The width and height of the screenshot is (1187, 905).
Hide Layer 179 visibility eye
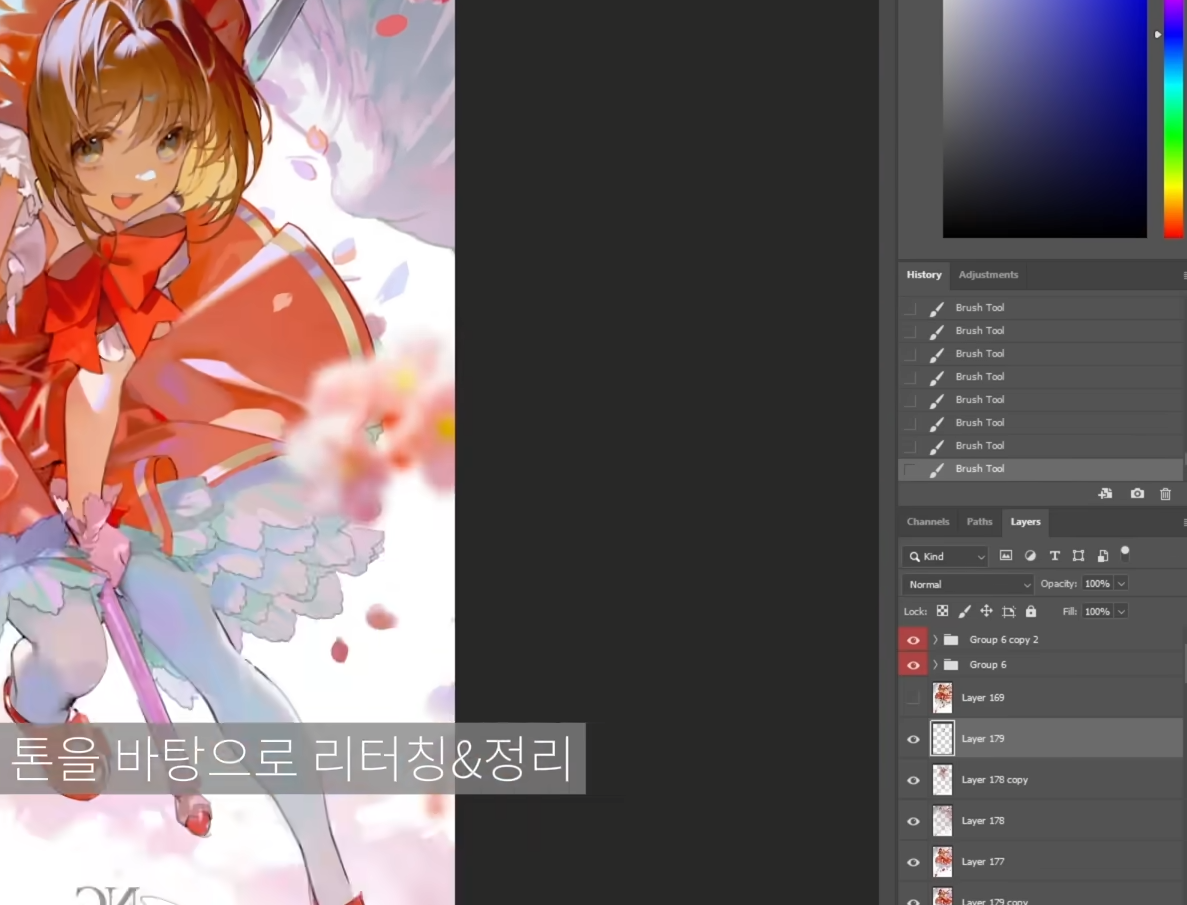(x=913, y=739)
